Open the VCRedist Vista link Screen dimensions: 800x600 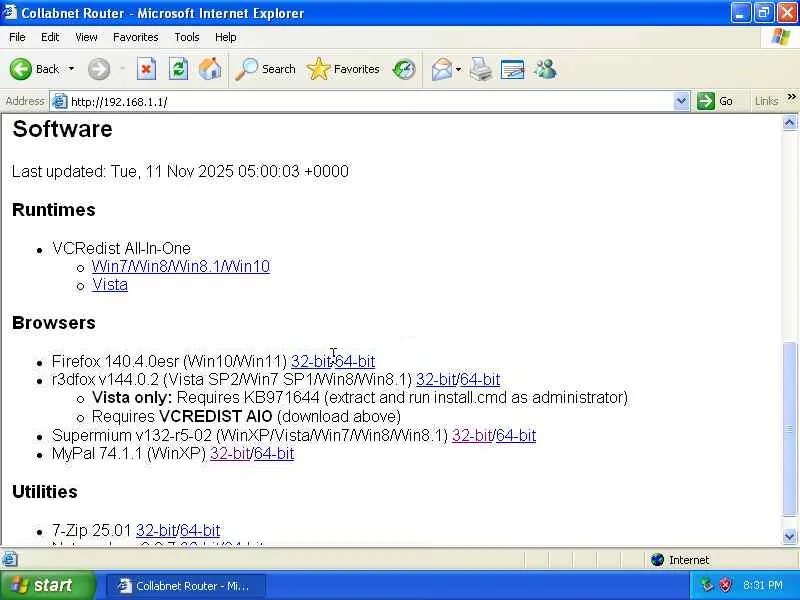coord(110,285)
